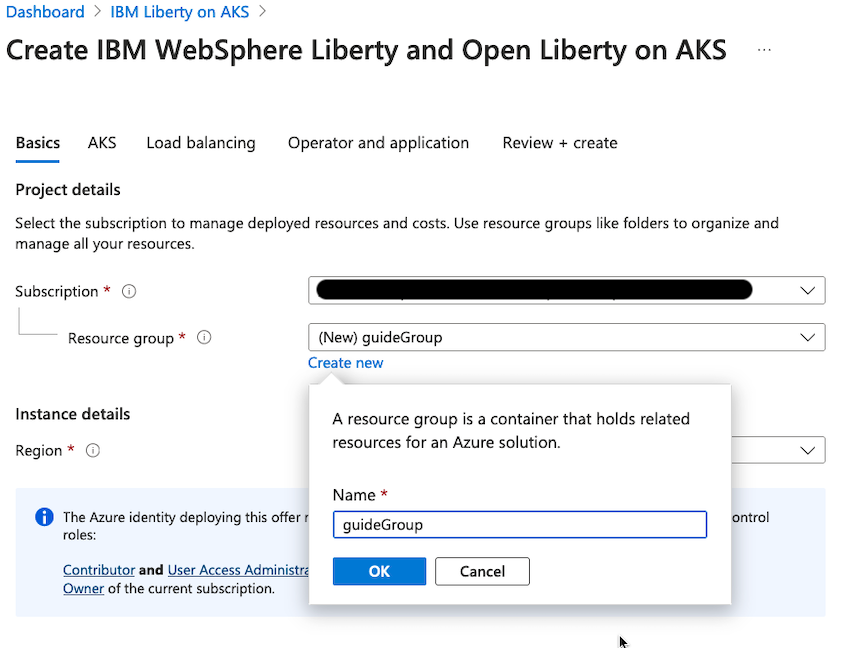Viewport: 850px width, 648px height.
Task: Cancel the new resource group popup
Action: (482, 571)
